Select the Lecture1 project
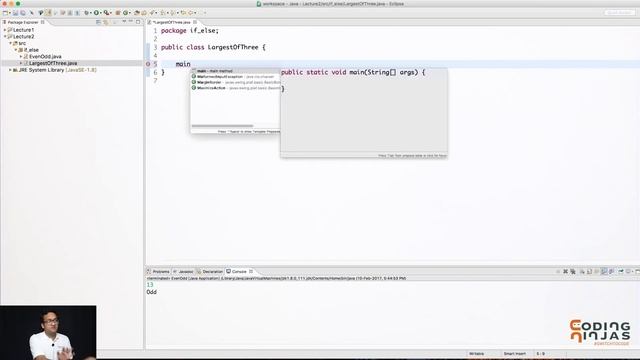Screen dimensions: 640x360 (23, 30)
